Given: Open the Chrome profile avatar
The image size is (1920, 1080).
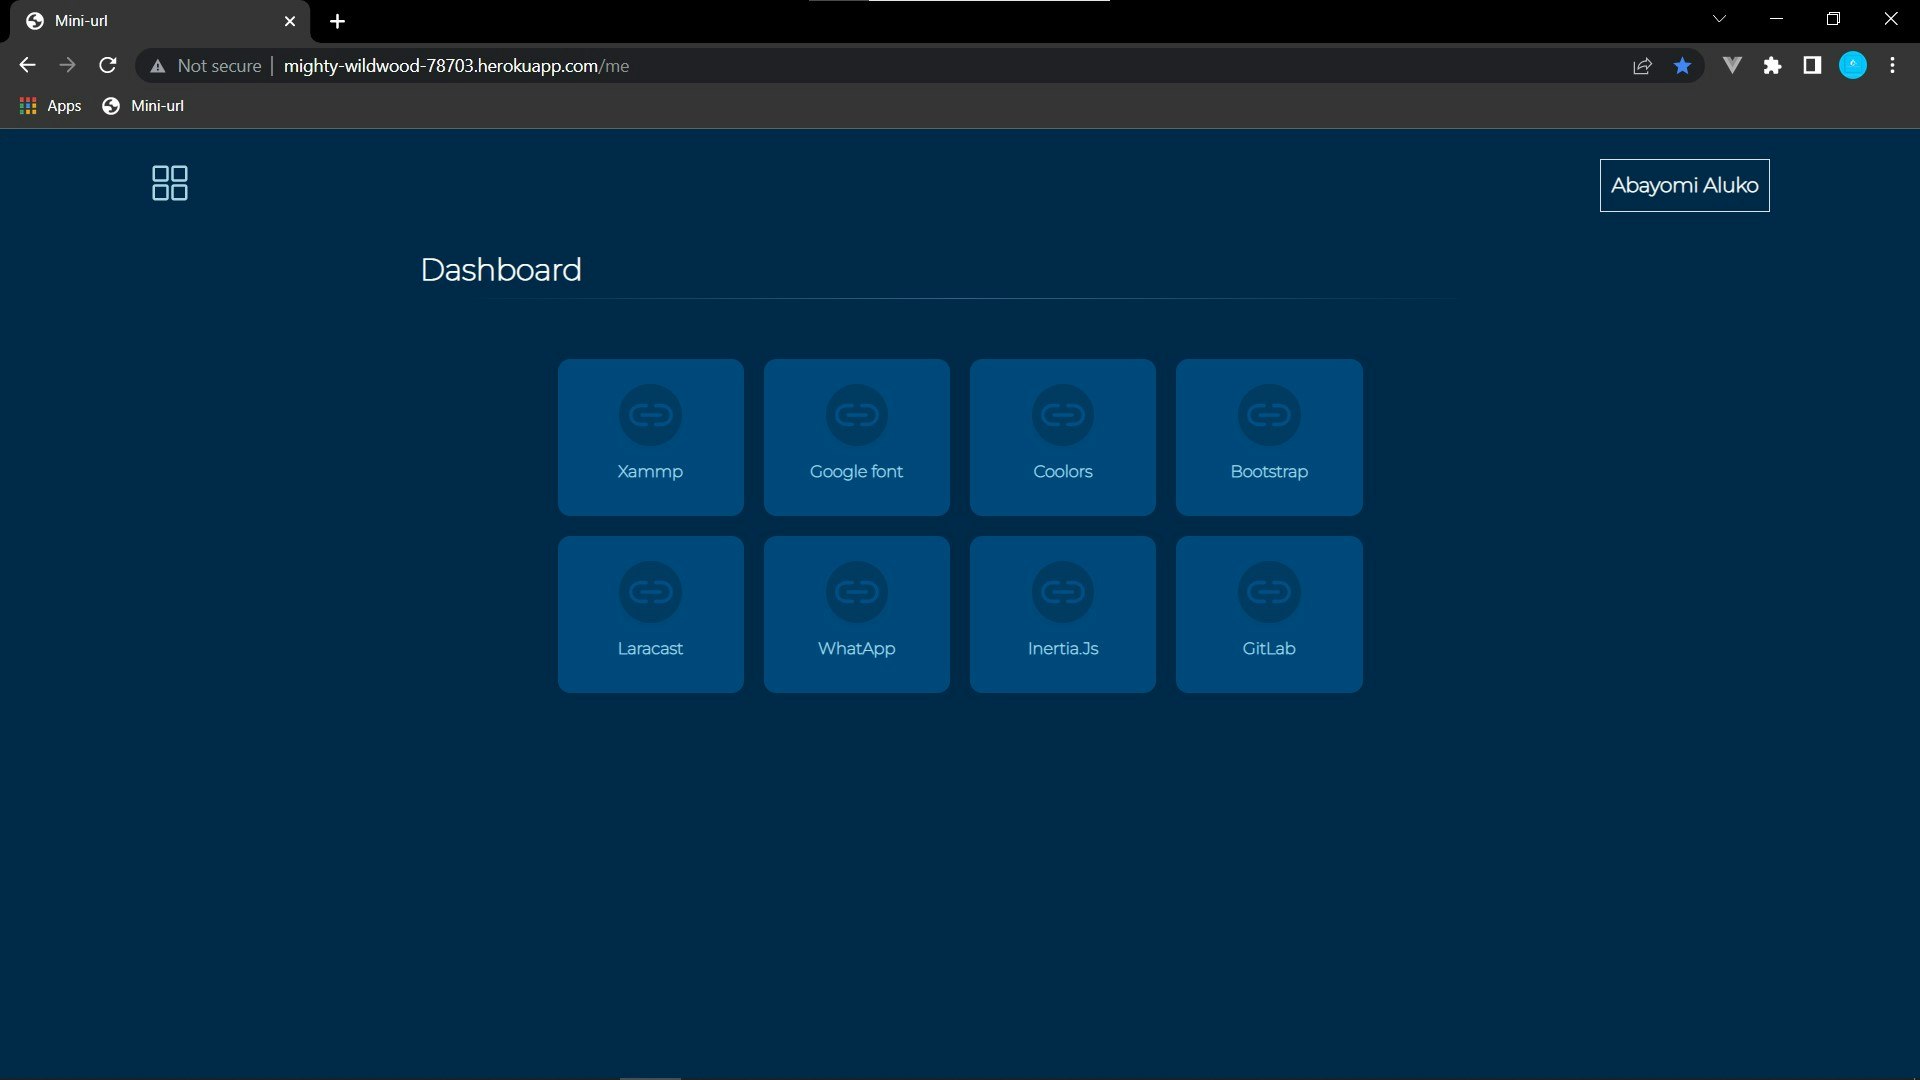Looking at the screenshot, I should (x=1853, y=65).
